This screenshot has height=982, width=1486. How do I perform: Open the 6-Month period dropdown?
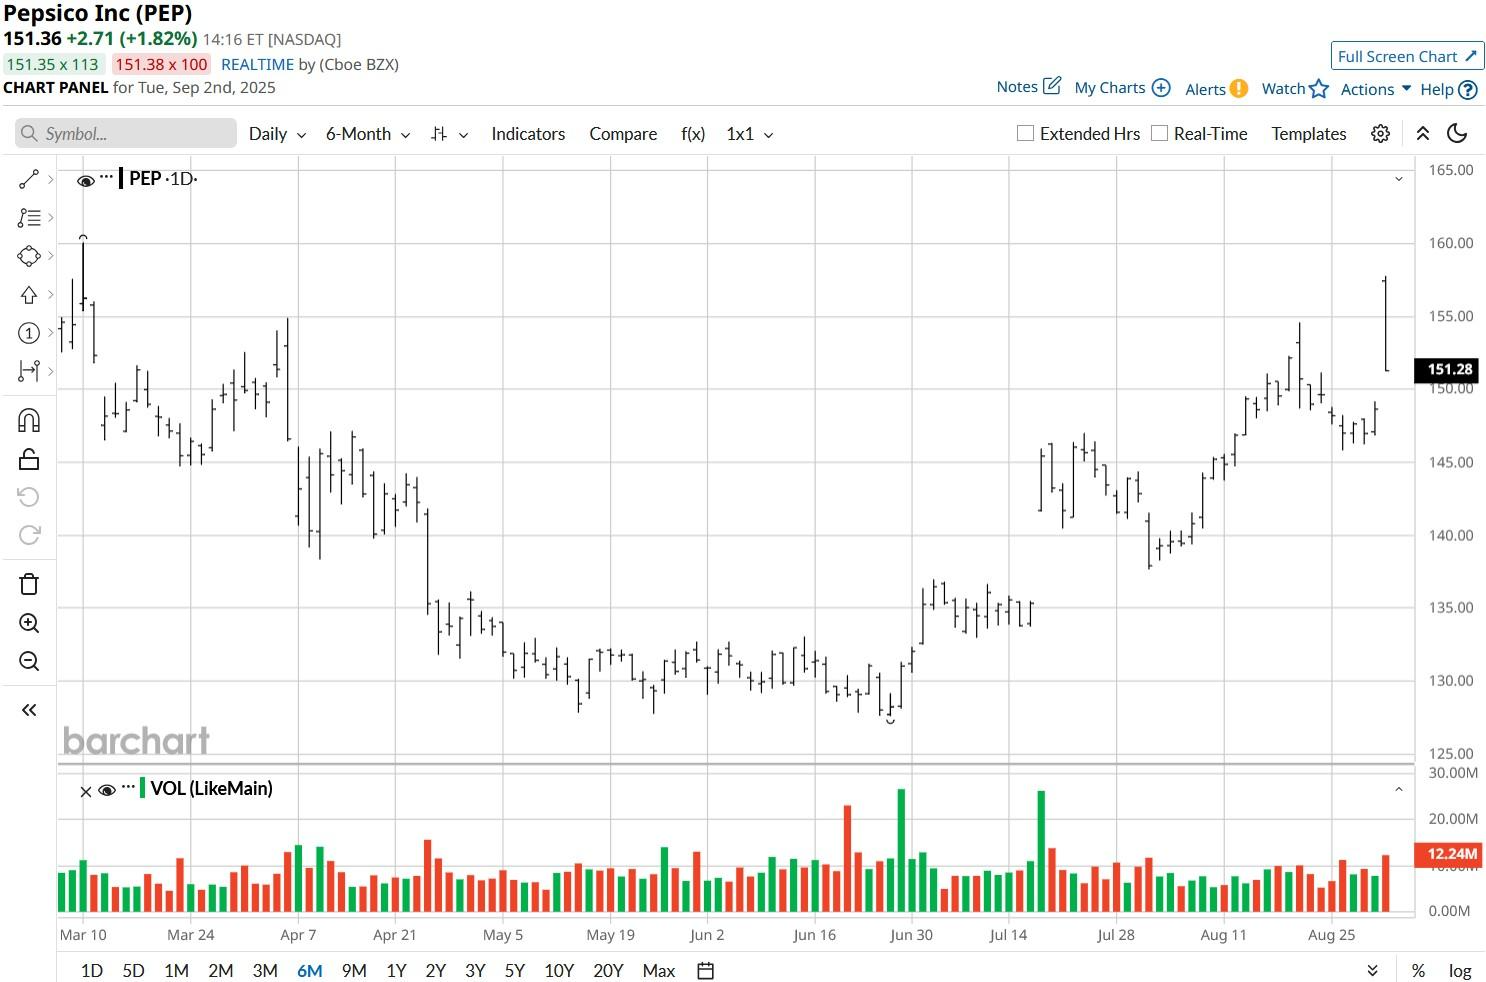point(368,134)
